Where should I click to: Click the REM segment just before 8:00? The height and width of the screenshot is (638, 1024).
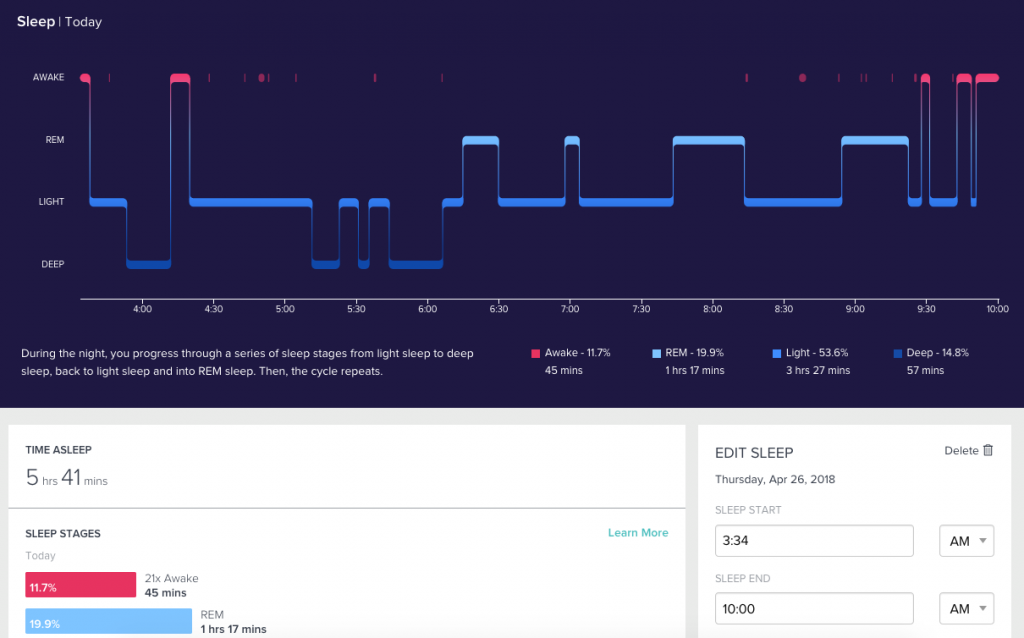coord(709,140)
